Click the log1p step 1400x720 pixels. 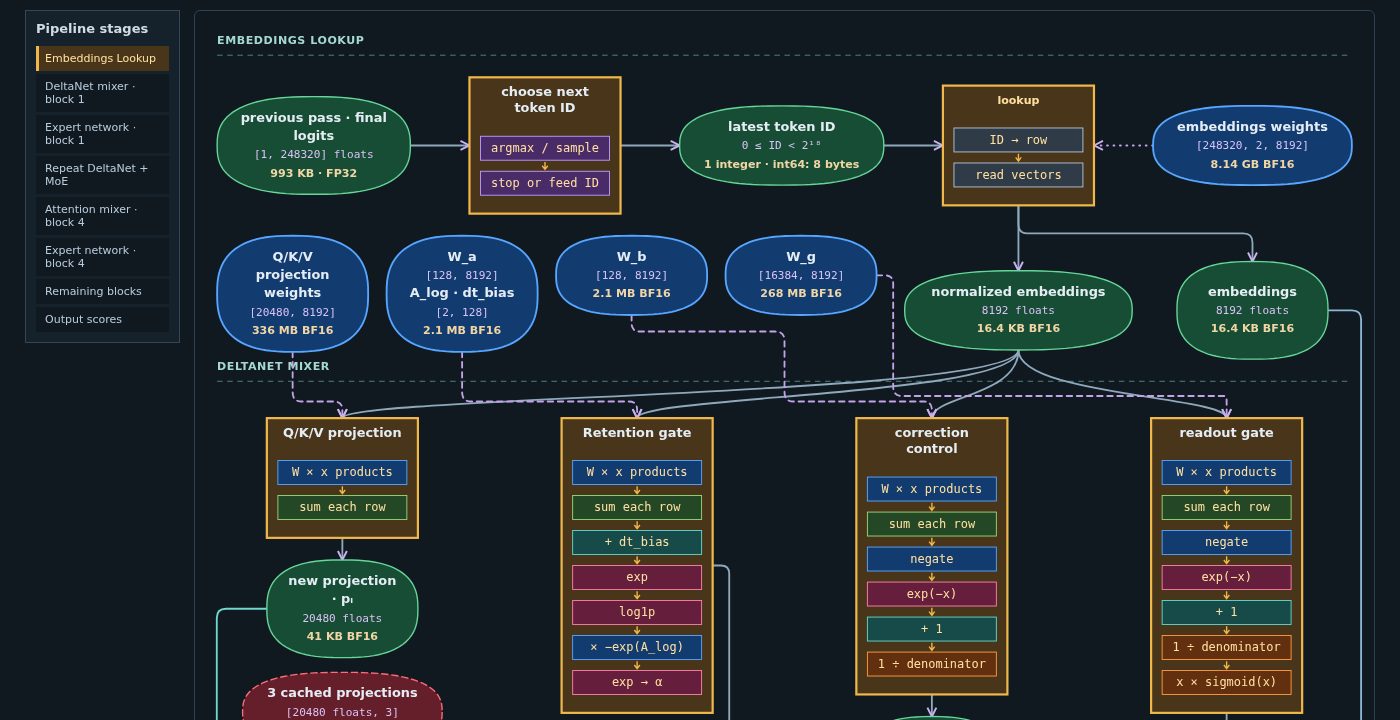(637, 612)
